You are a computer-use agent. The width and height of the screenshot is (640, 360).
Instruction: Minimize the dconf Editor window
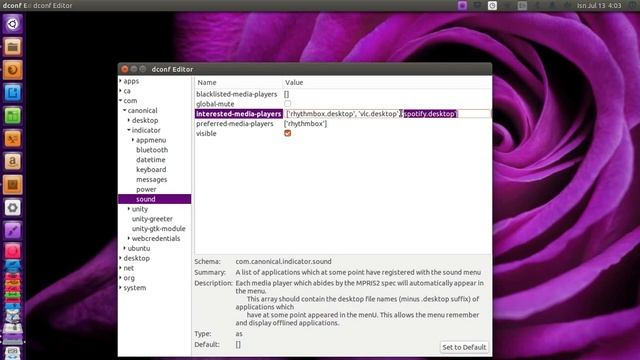click(134, 69)
